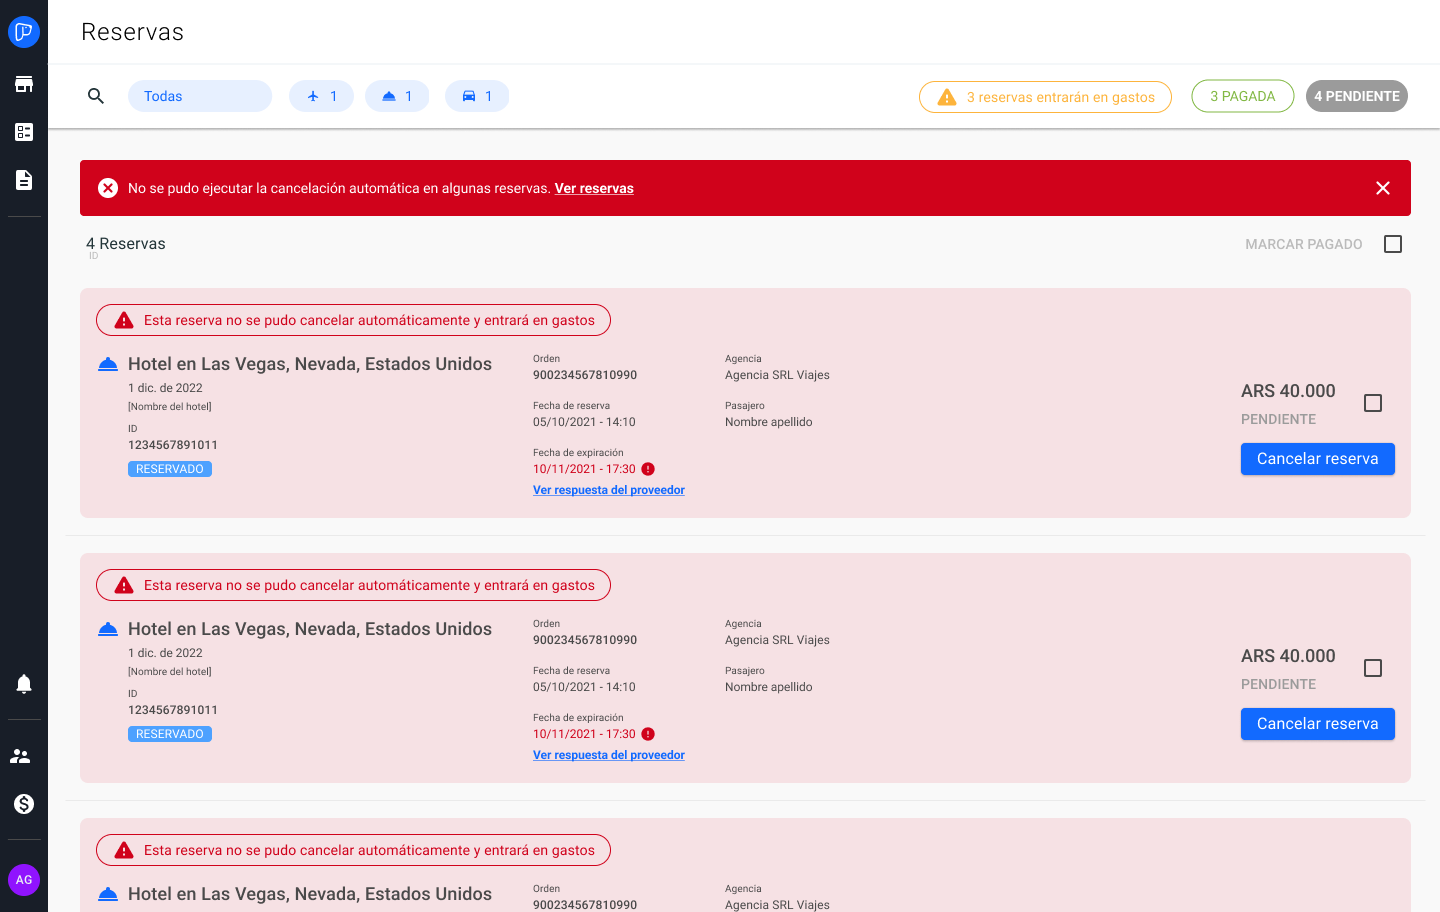Viewport: 1440px width, 912px height.
Task: Open the dollar payments icon in sidebar
Action: 24,804
